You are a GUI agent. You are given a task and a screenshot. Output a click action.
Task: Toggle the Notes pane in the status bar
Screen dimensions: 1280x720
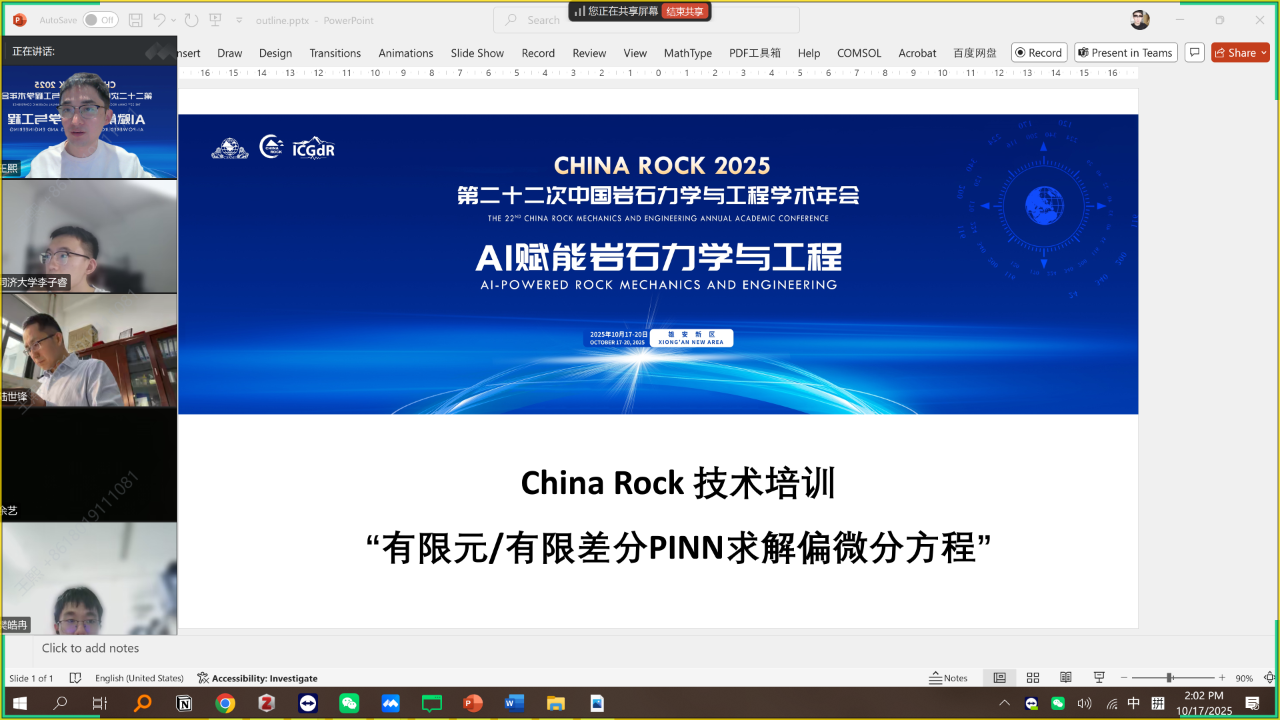(x=948, y=678)
